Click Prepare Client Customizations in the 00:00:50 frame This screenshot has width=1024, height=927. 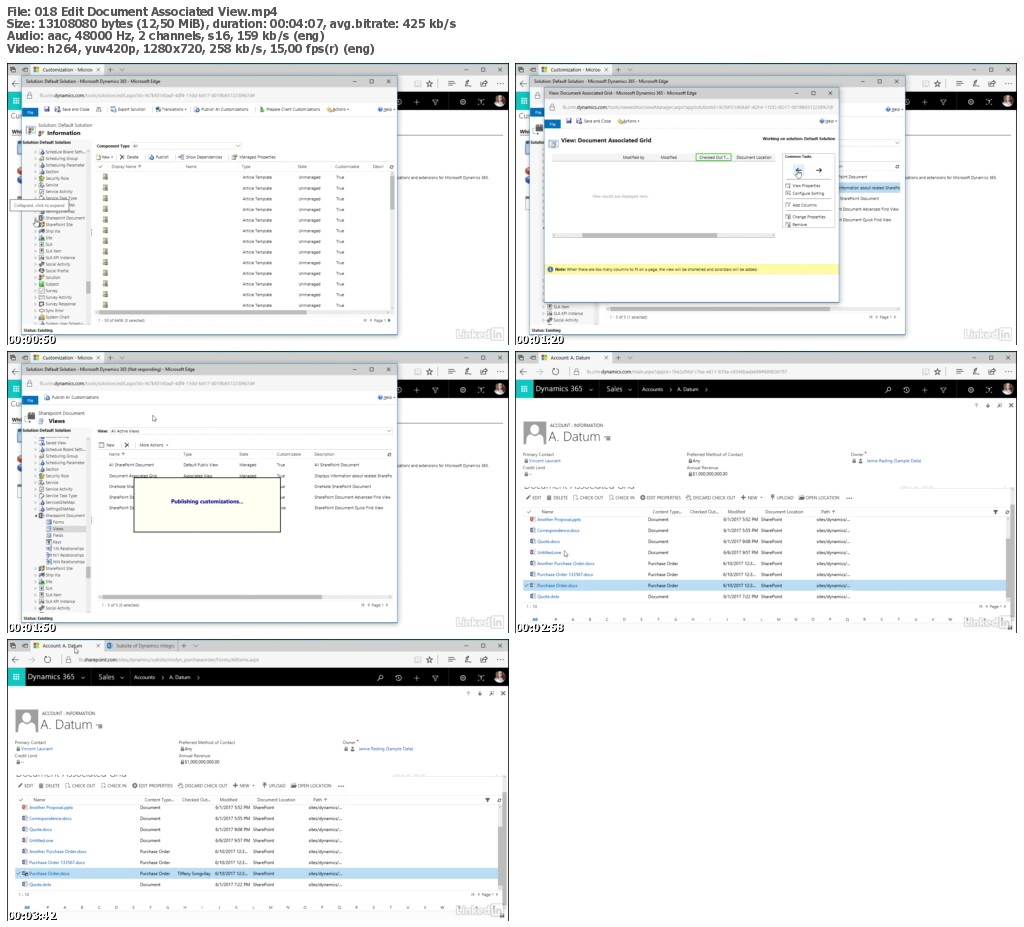pyautogui.click(x=290, y=109)
